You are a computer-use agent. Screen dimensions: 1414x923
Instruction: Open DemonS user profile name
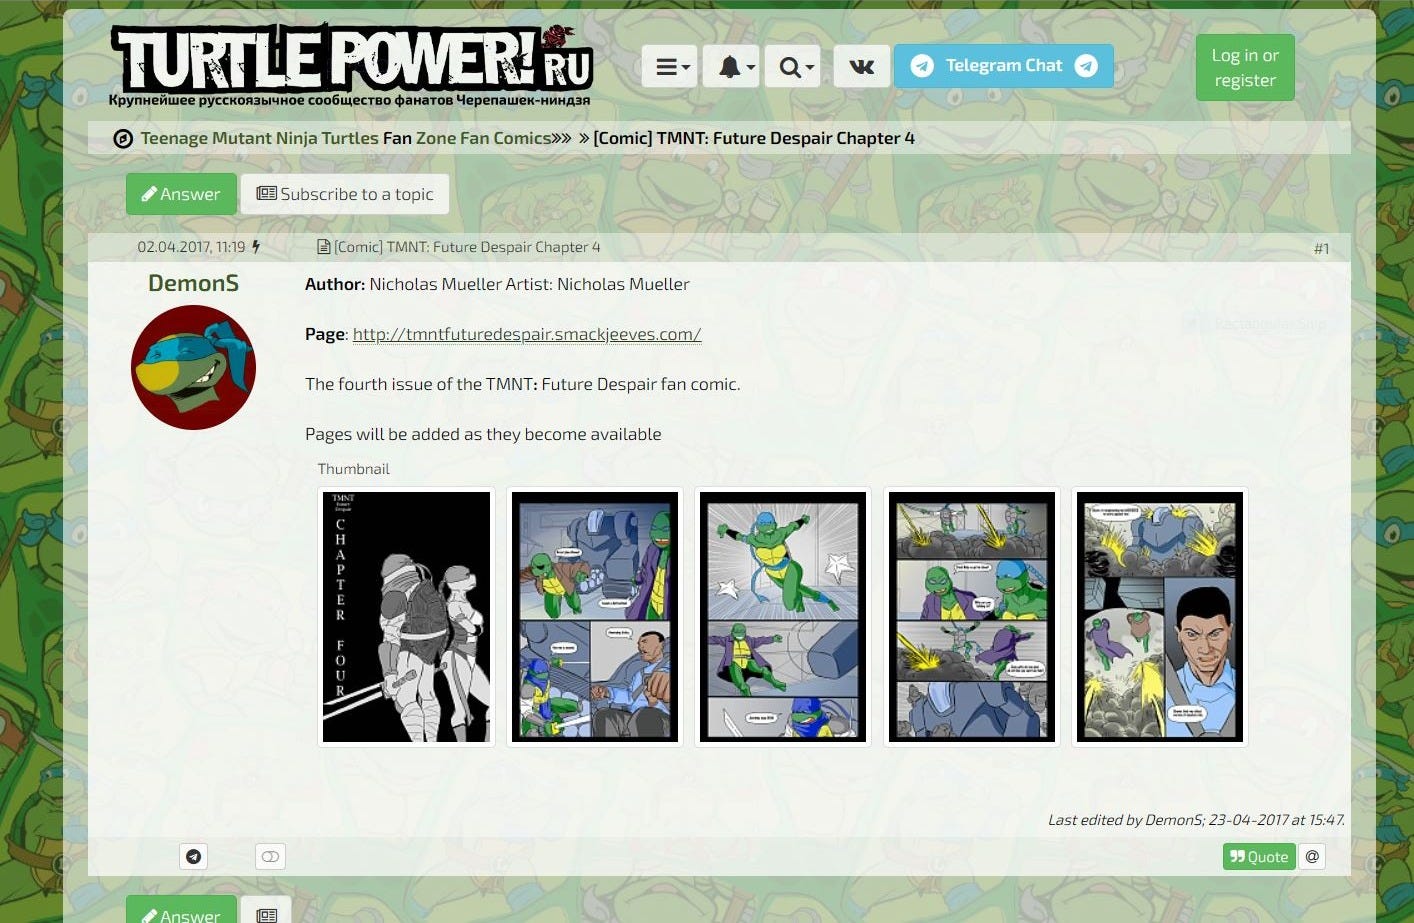193,283
